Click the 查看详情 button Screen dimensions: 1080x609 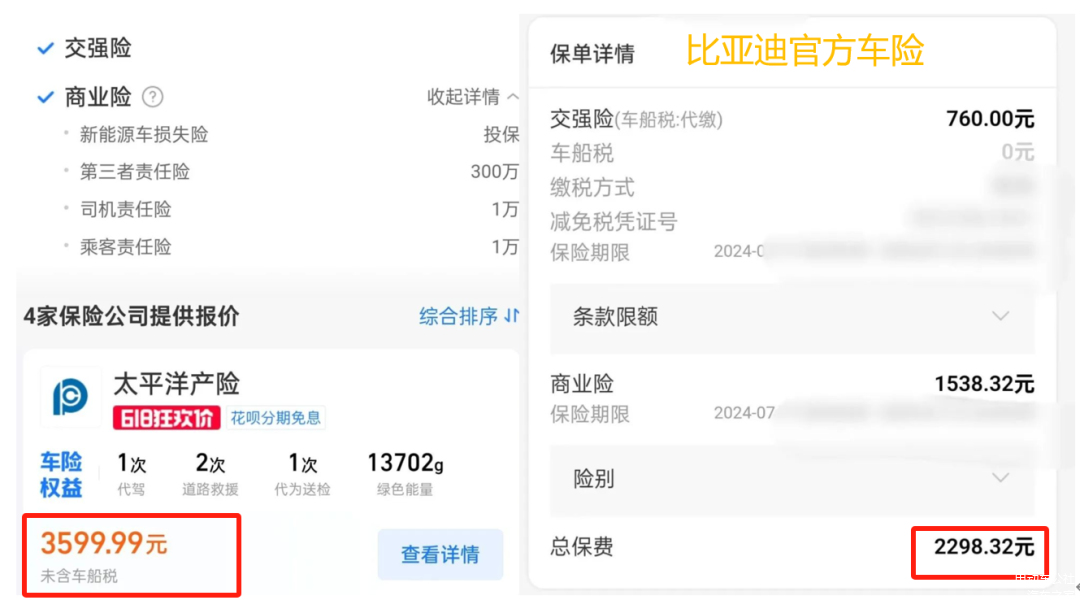(x=440, y=554)
